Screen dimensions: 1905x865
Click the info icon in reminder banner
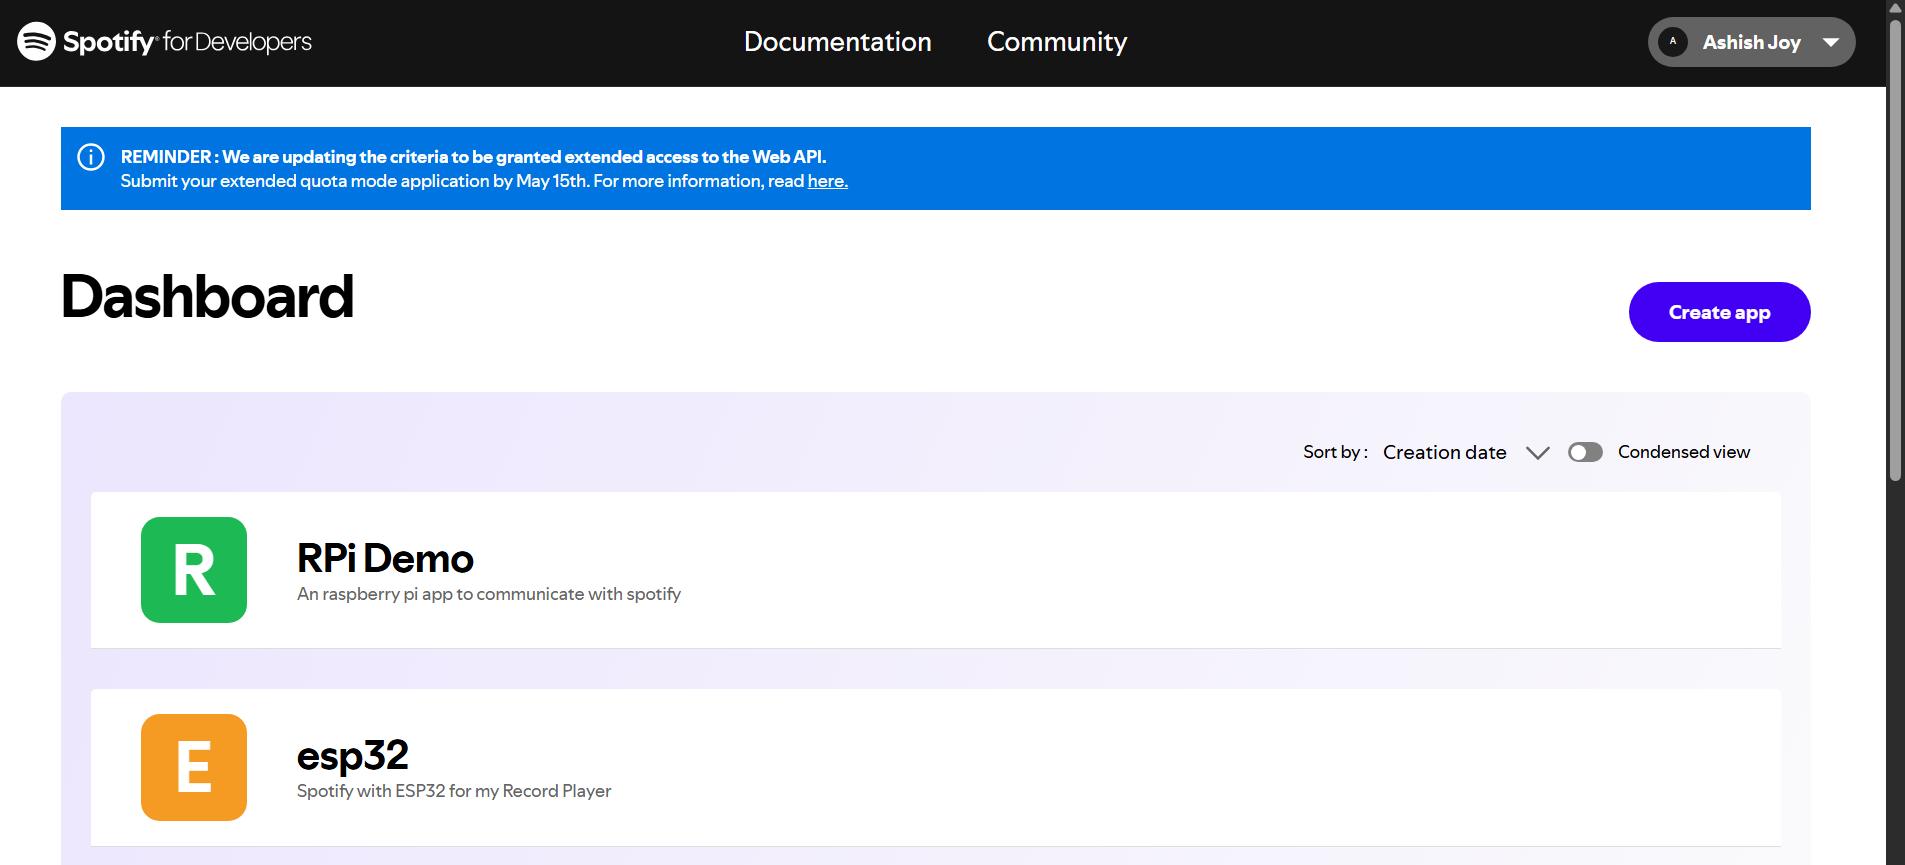pos(91,157)
